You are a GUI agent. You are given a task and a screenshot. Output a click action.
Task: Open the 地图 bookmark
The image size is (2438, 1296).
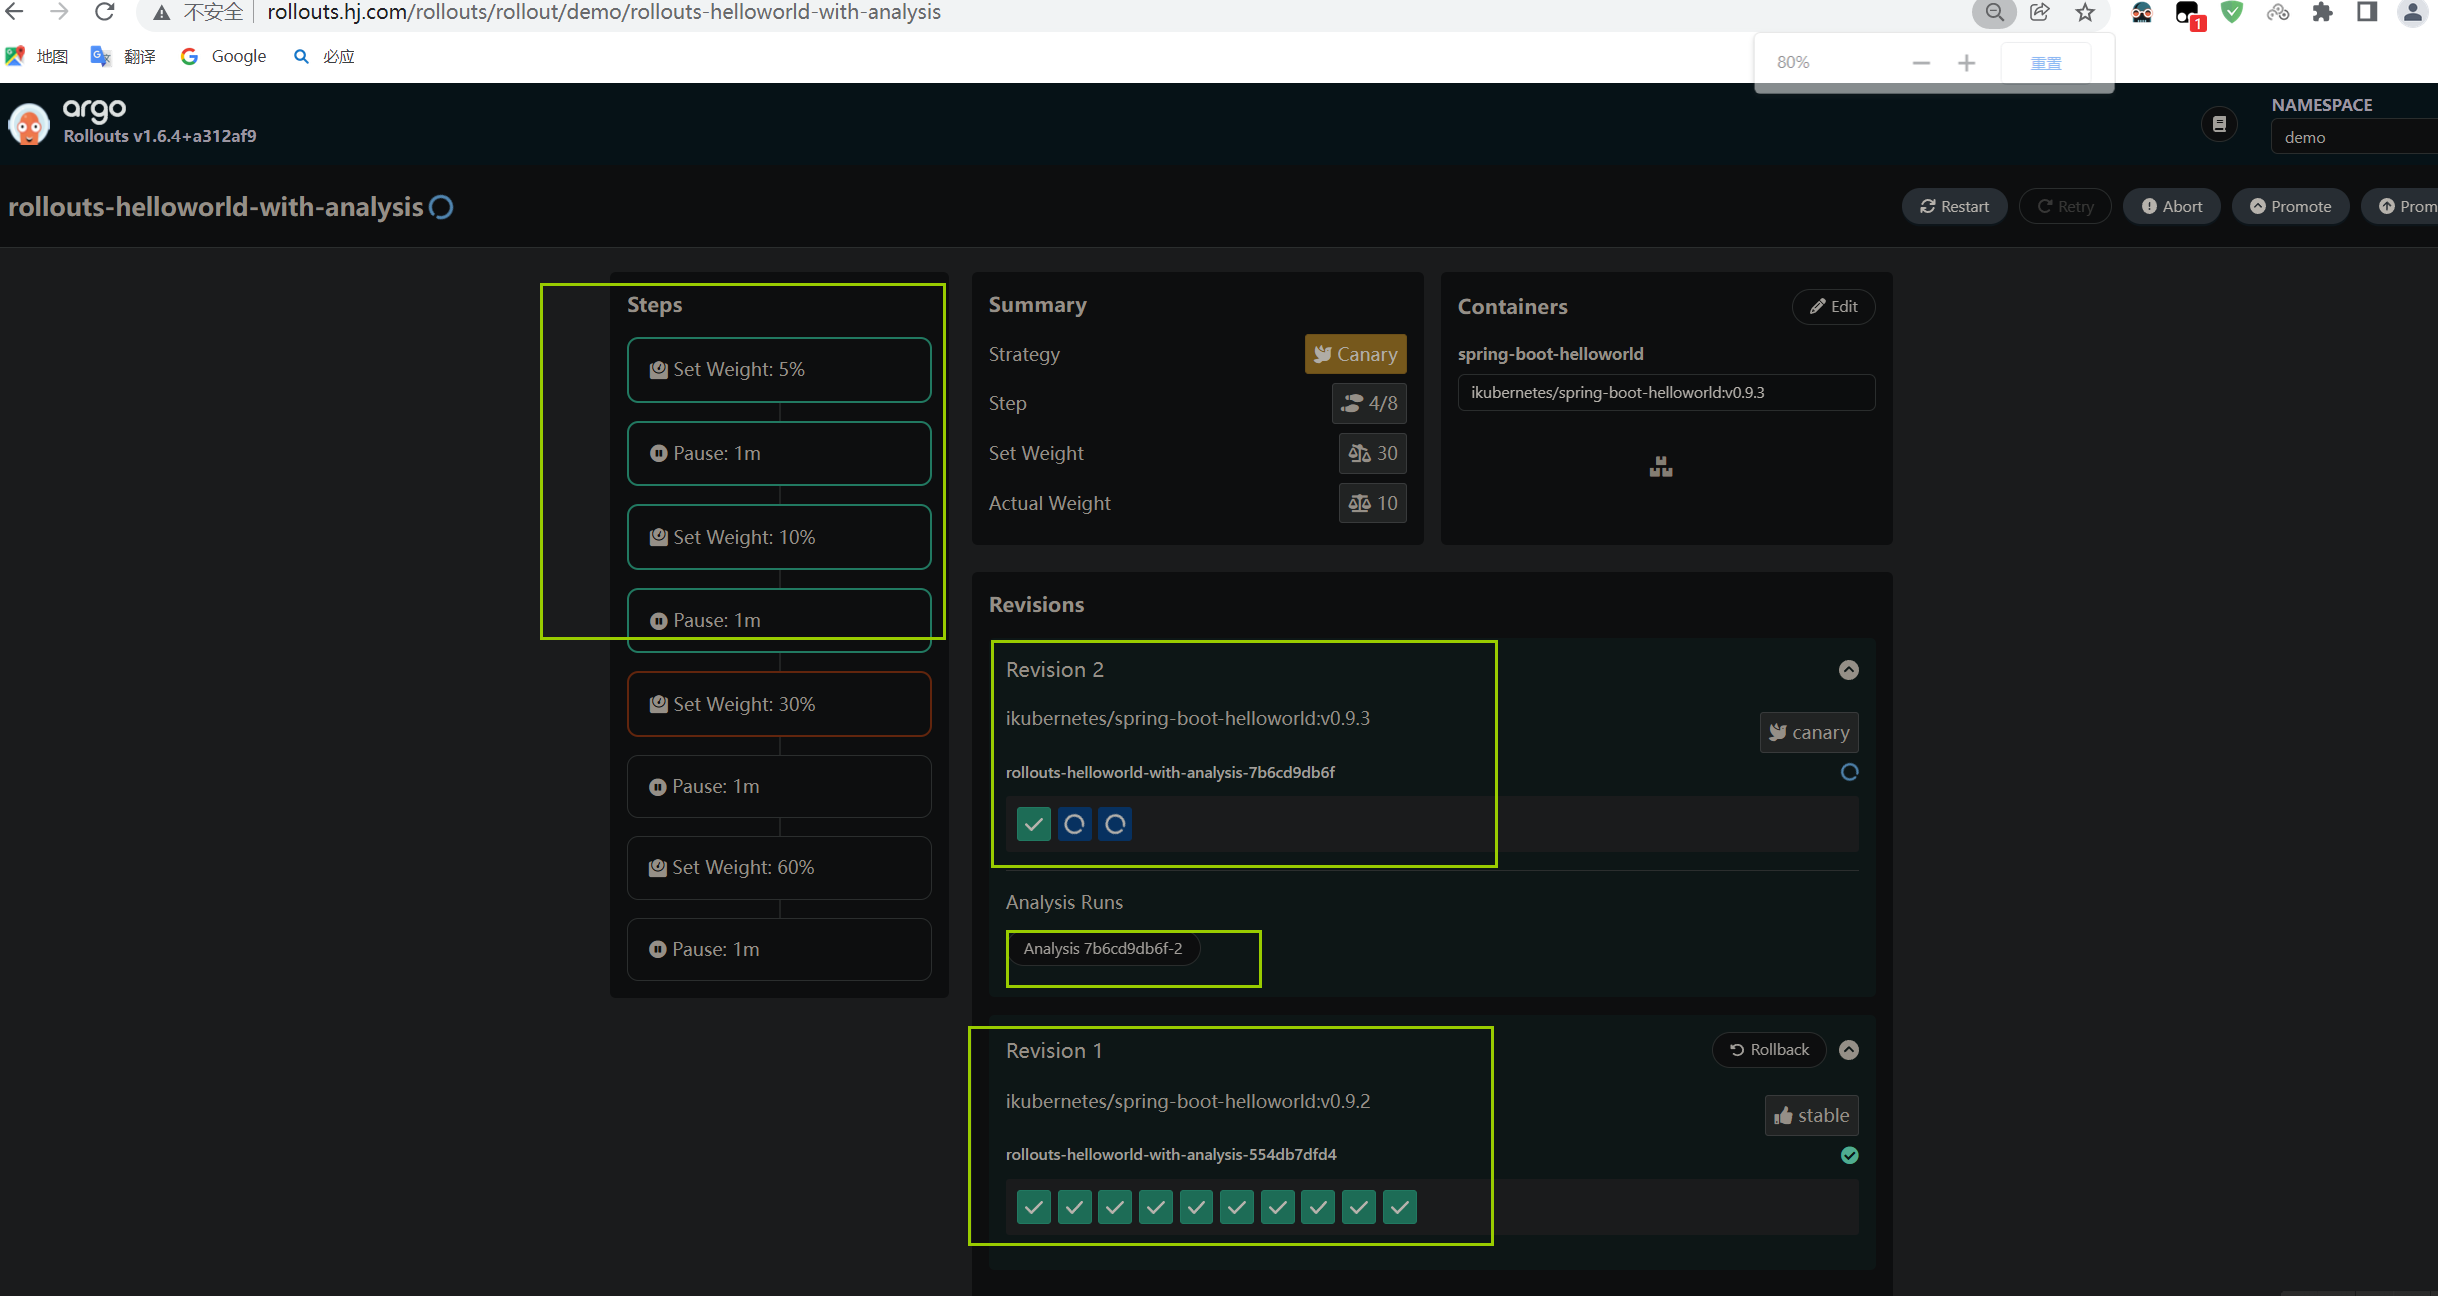(x=36, y=56)
